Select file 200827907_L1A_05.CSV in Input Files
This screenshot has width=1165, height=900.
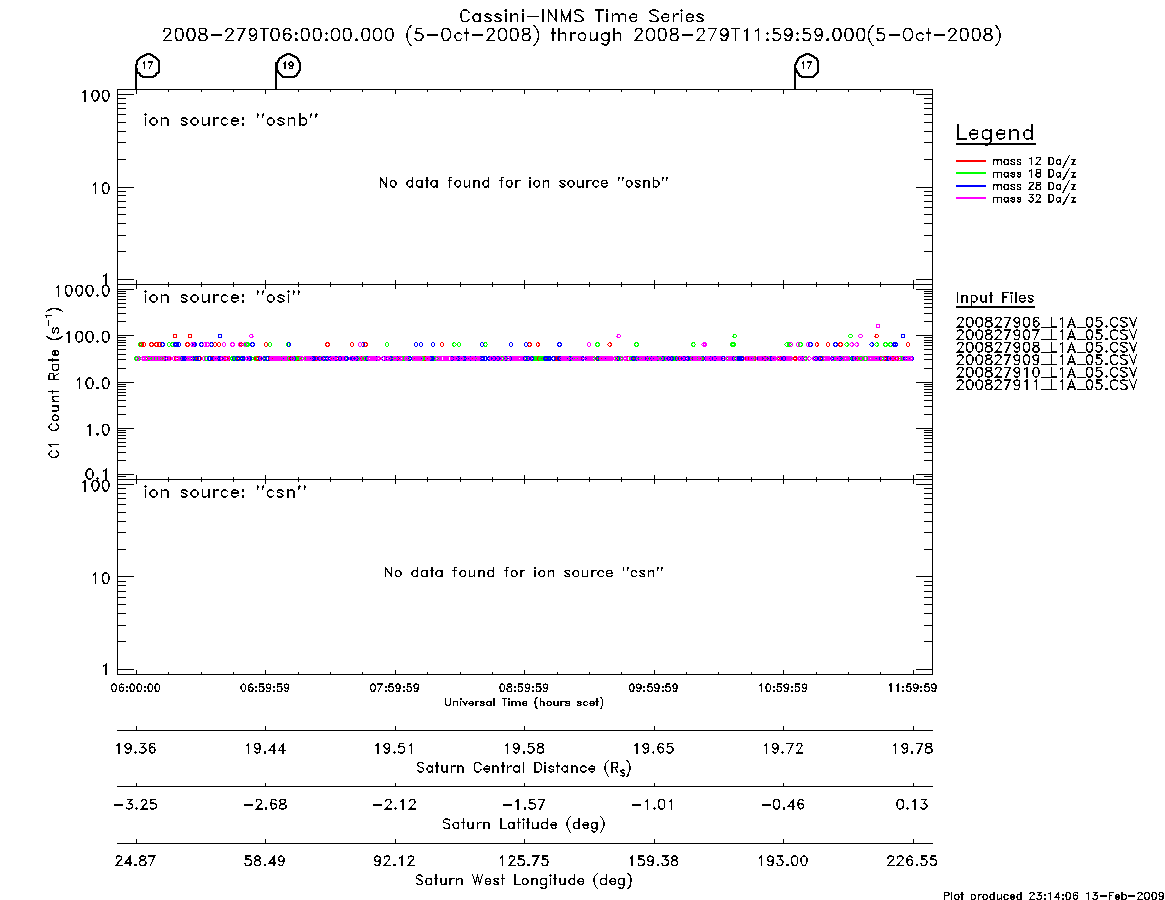click(1046, 335)
